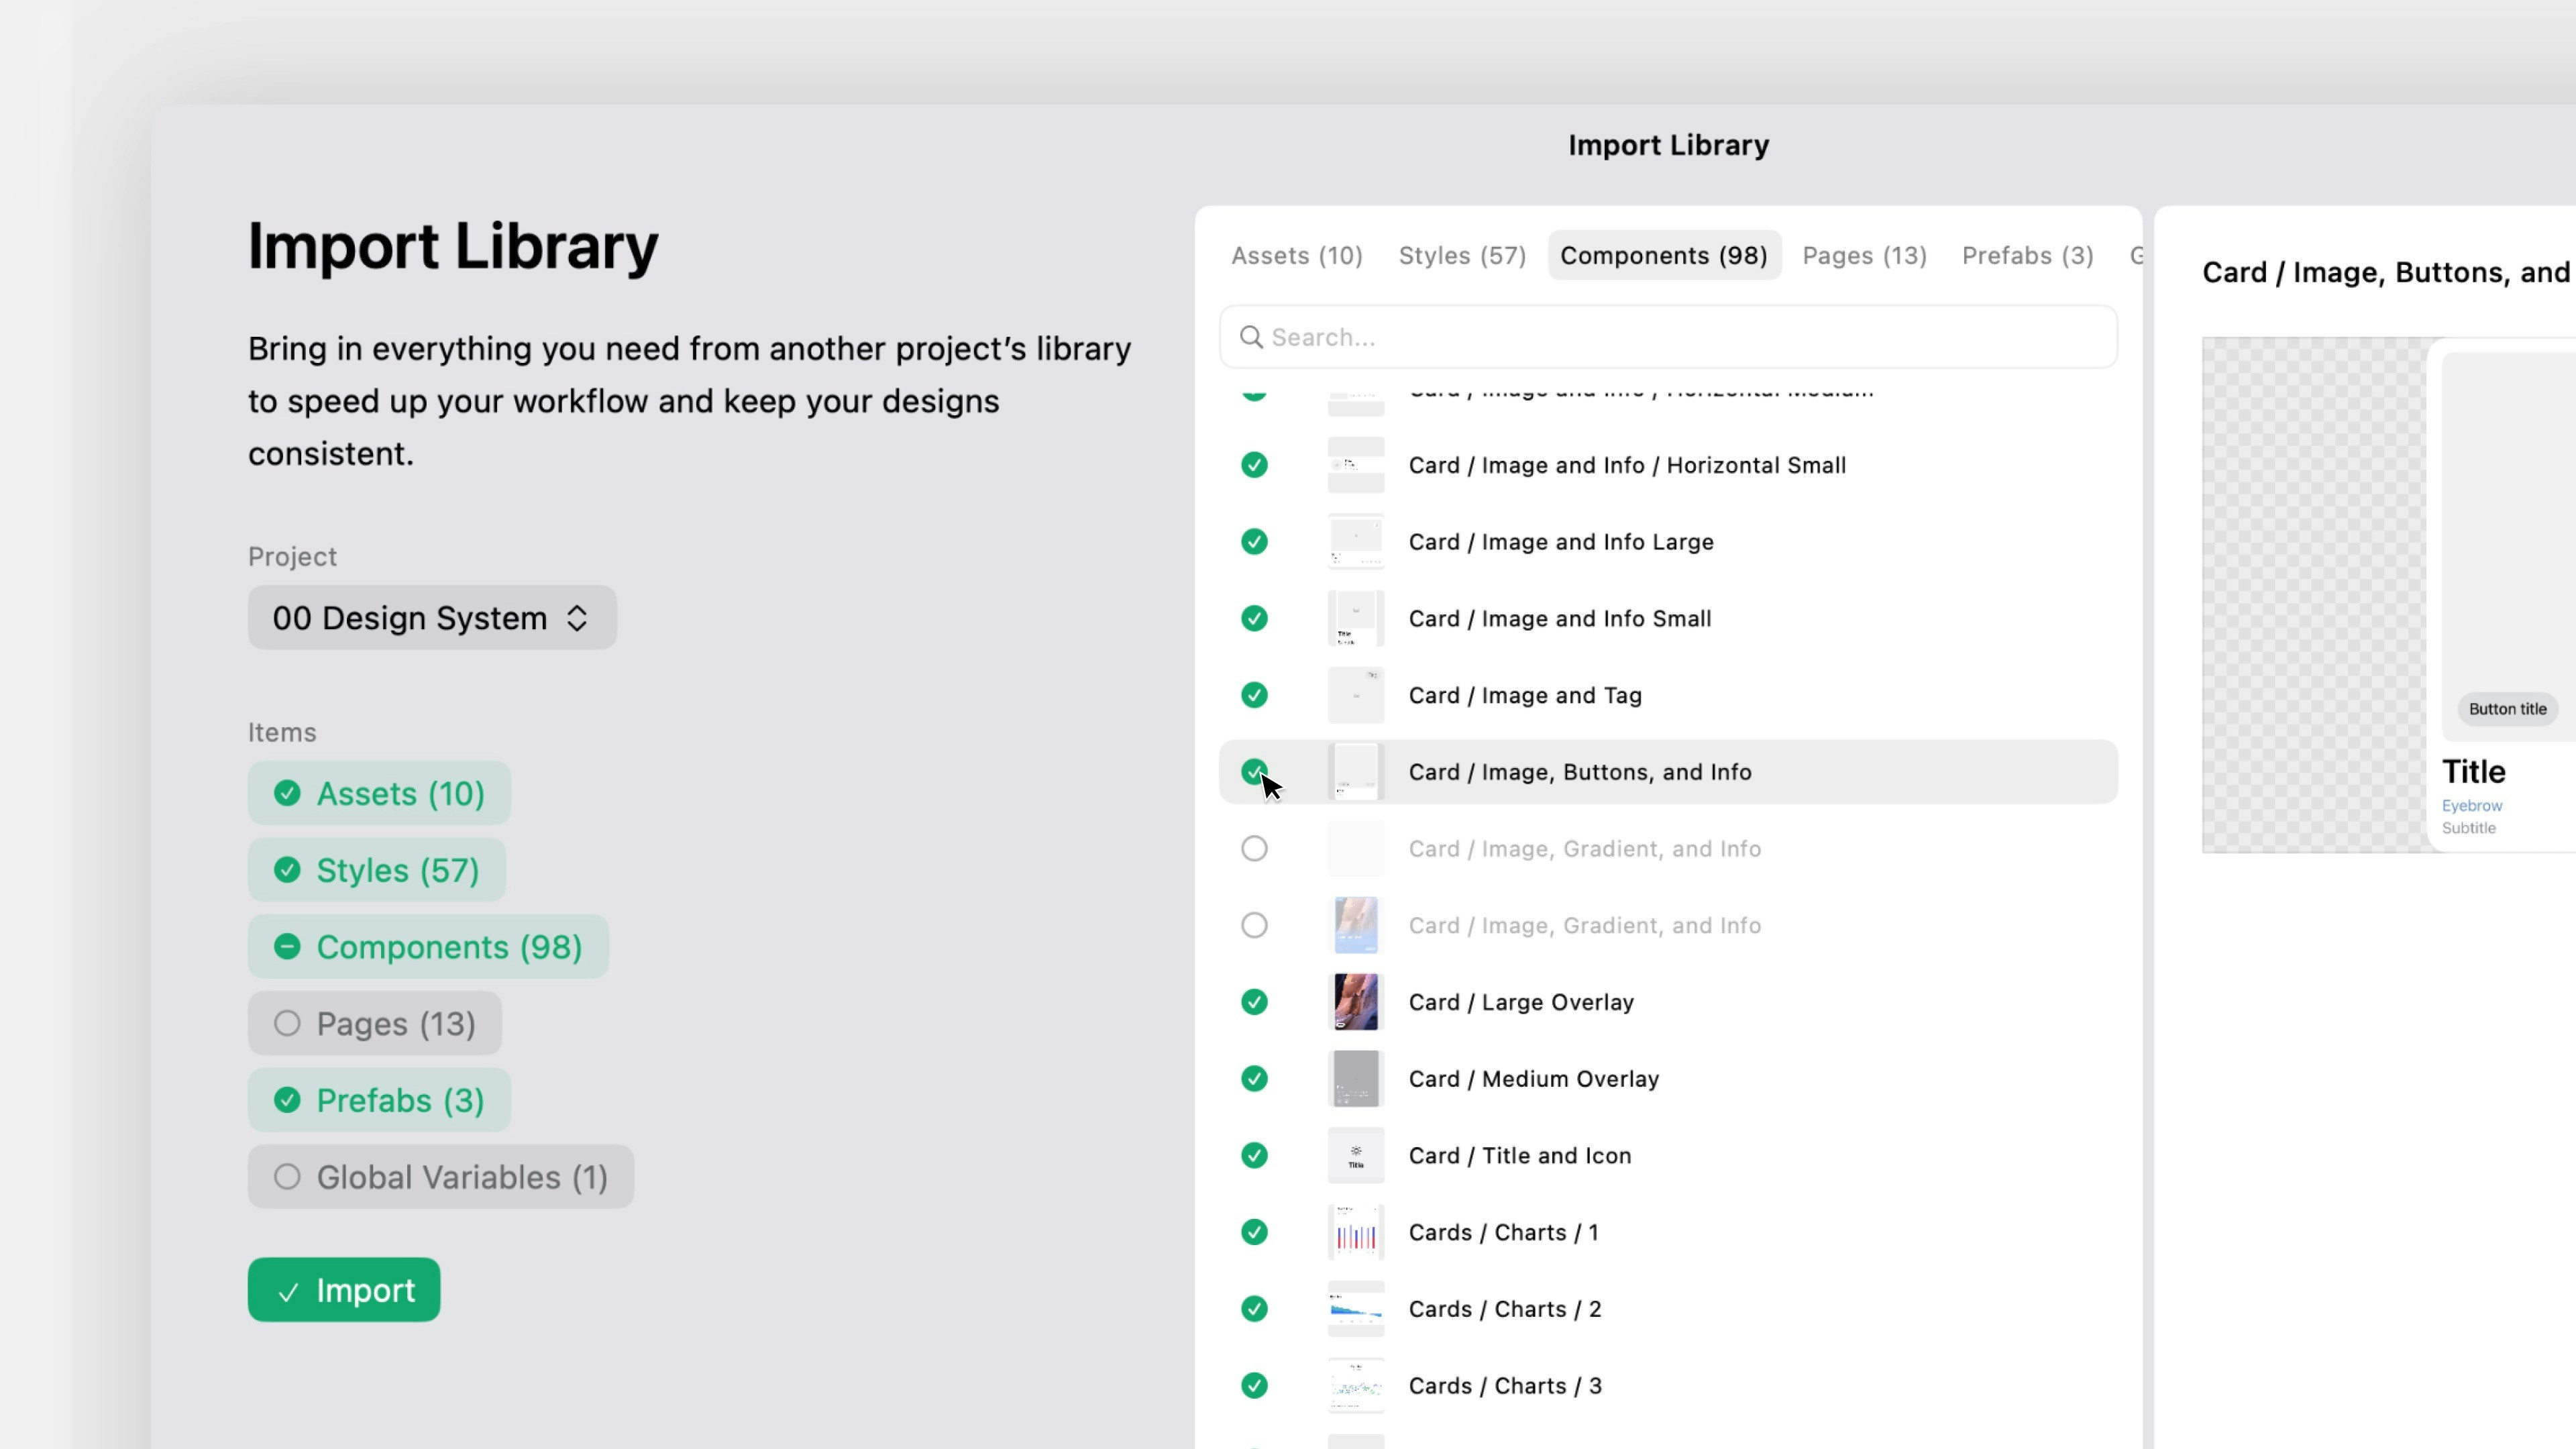
Task: Uncheck Card / Image and Tag
Action: [x=1254, y=695]
